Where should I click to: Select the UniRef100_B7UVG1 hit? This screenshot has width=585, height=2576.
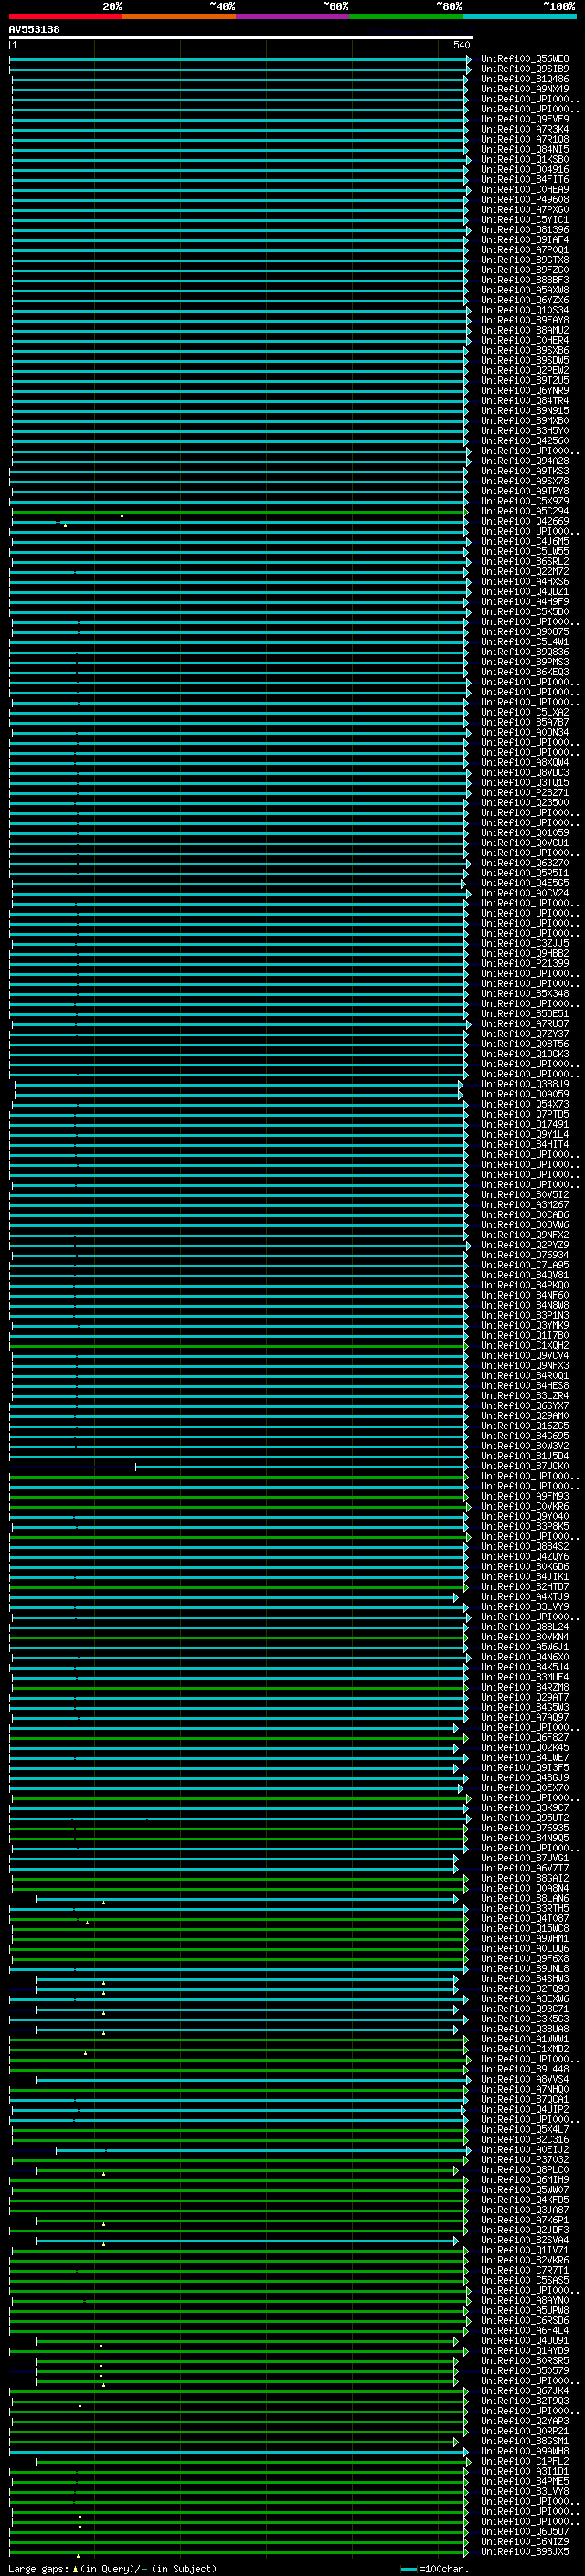tap(525, 1858)
